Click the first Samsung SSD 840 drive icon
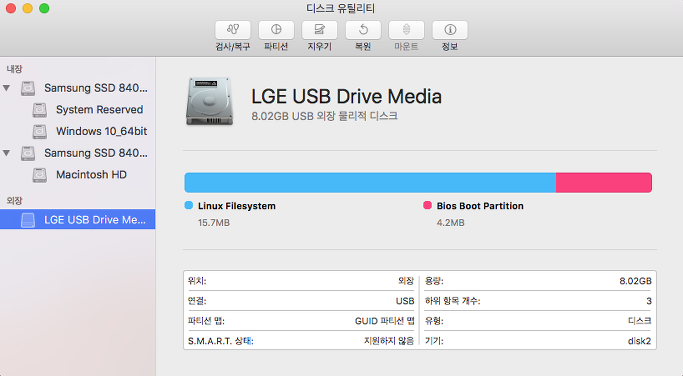Viewport: 683px width, 376px height. coord(28,88)
